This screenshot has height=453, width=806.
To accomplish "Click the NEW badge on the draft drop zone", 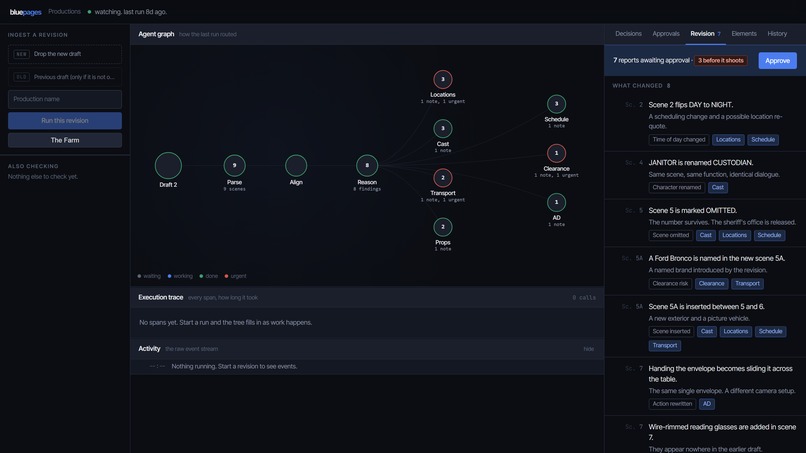I will pos(21,54).
